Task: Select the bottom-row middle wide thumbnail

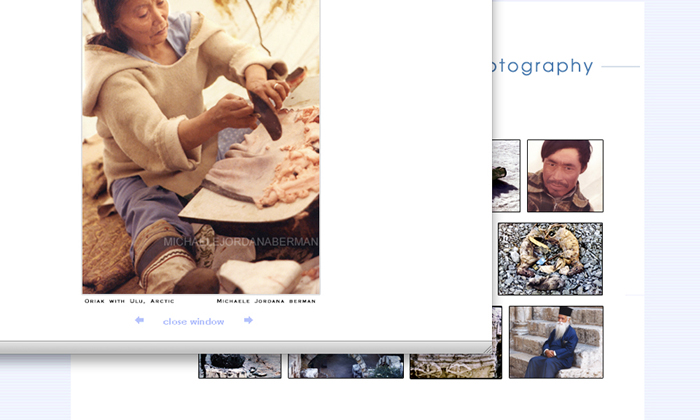Action: pos(346,366)
